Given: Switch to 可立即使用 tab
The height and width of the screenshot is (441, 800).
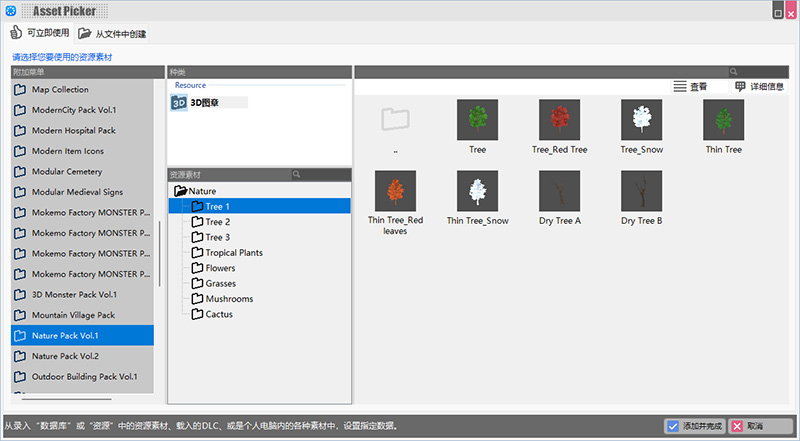Looking at the screenshot, I should tap(40, 33).
